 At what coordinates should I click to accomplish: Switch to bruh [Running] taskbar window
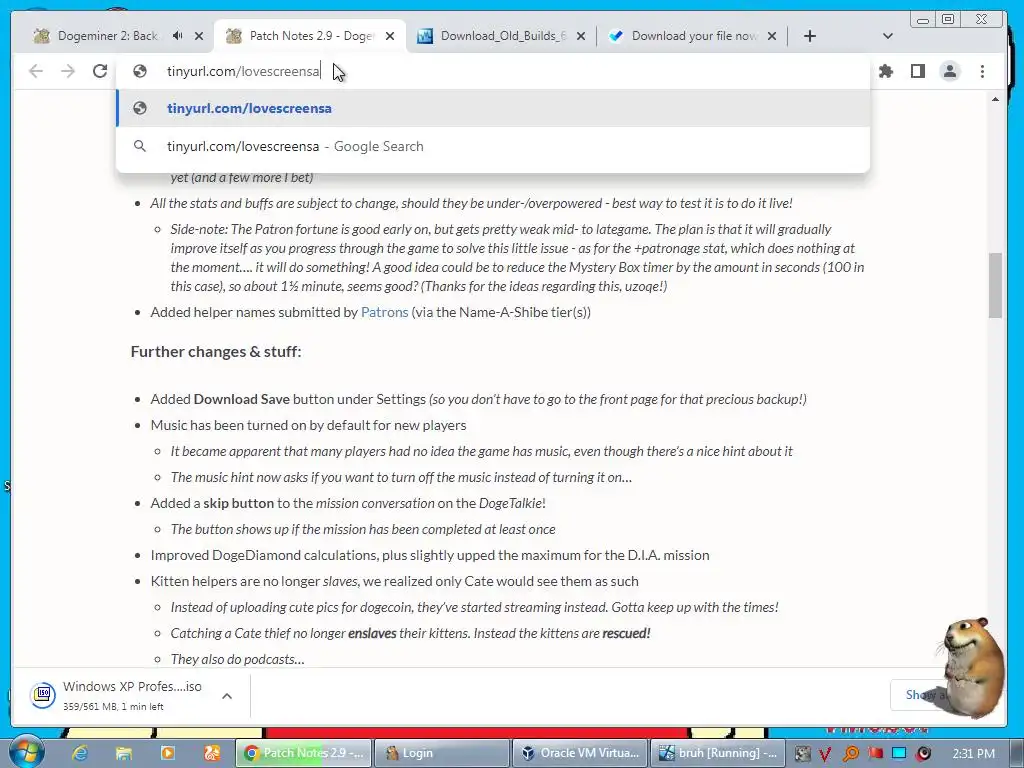point(718,753)
